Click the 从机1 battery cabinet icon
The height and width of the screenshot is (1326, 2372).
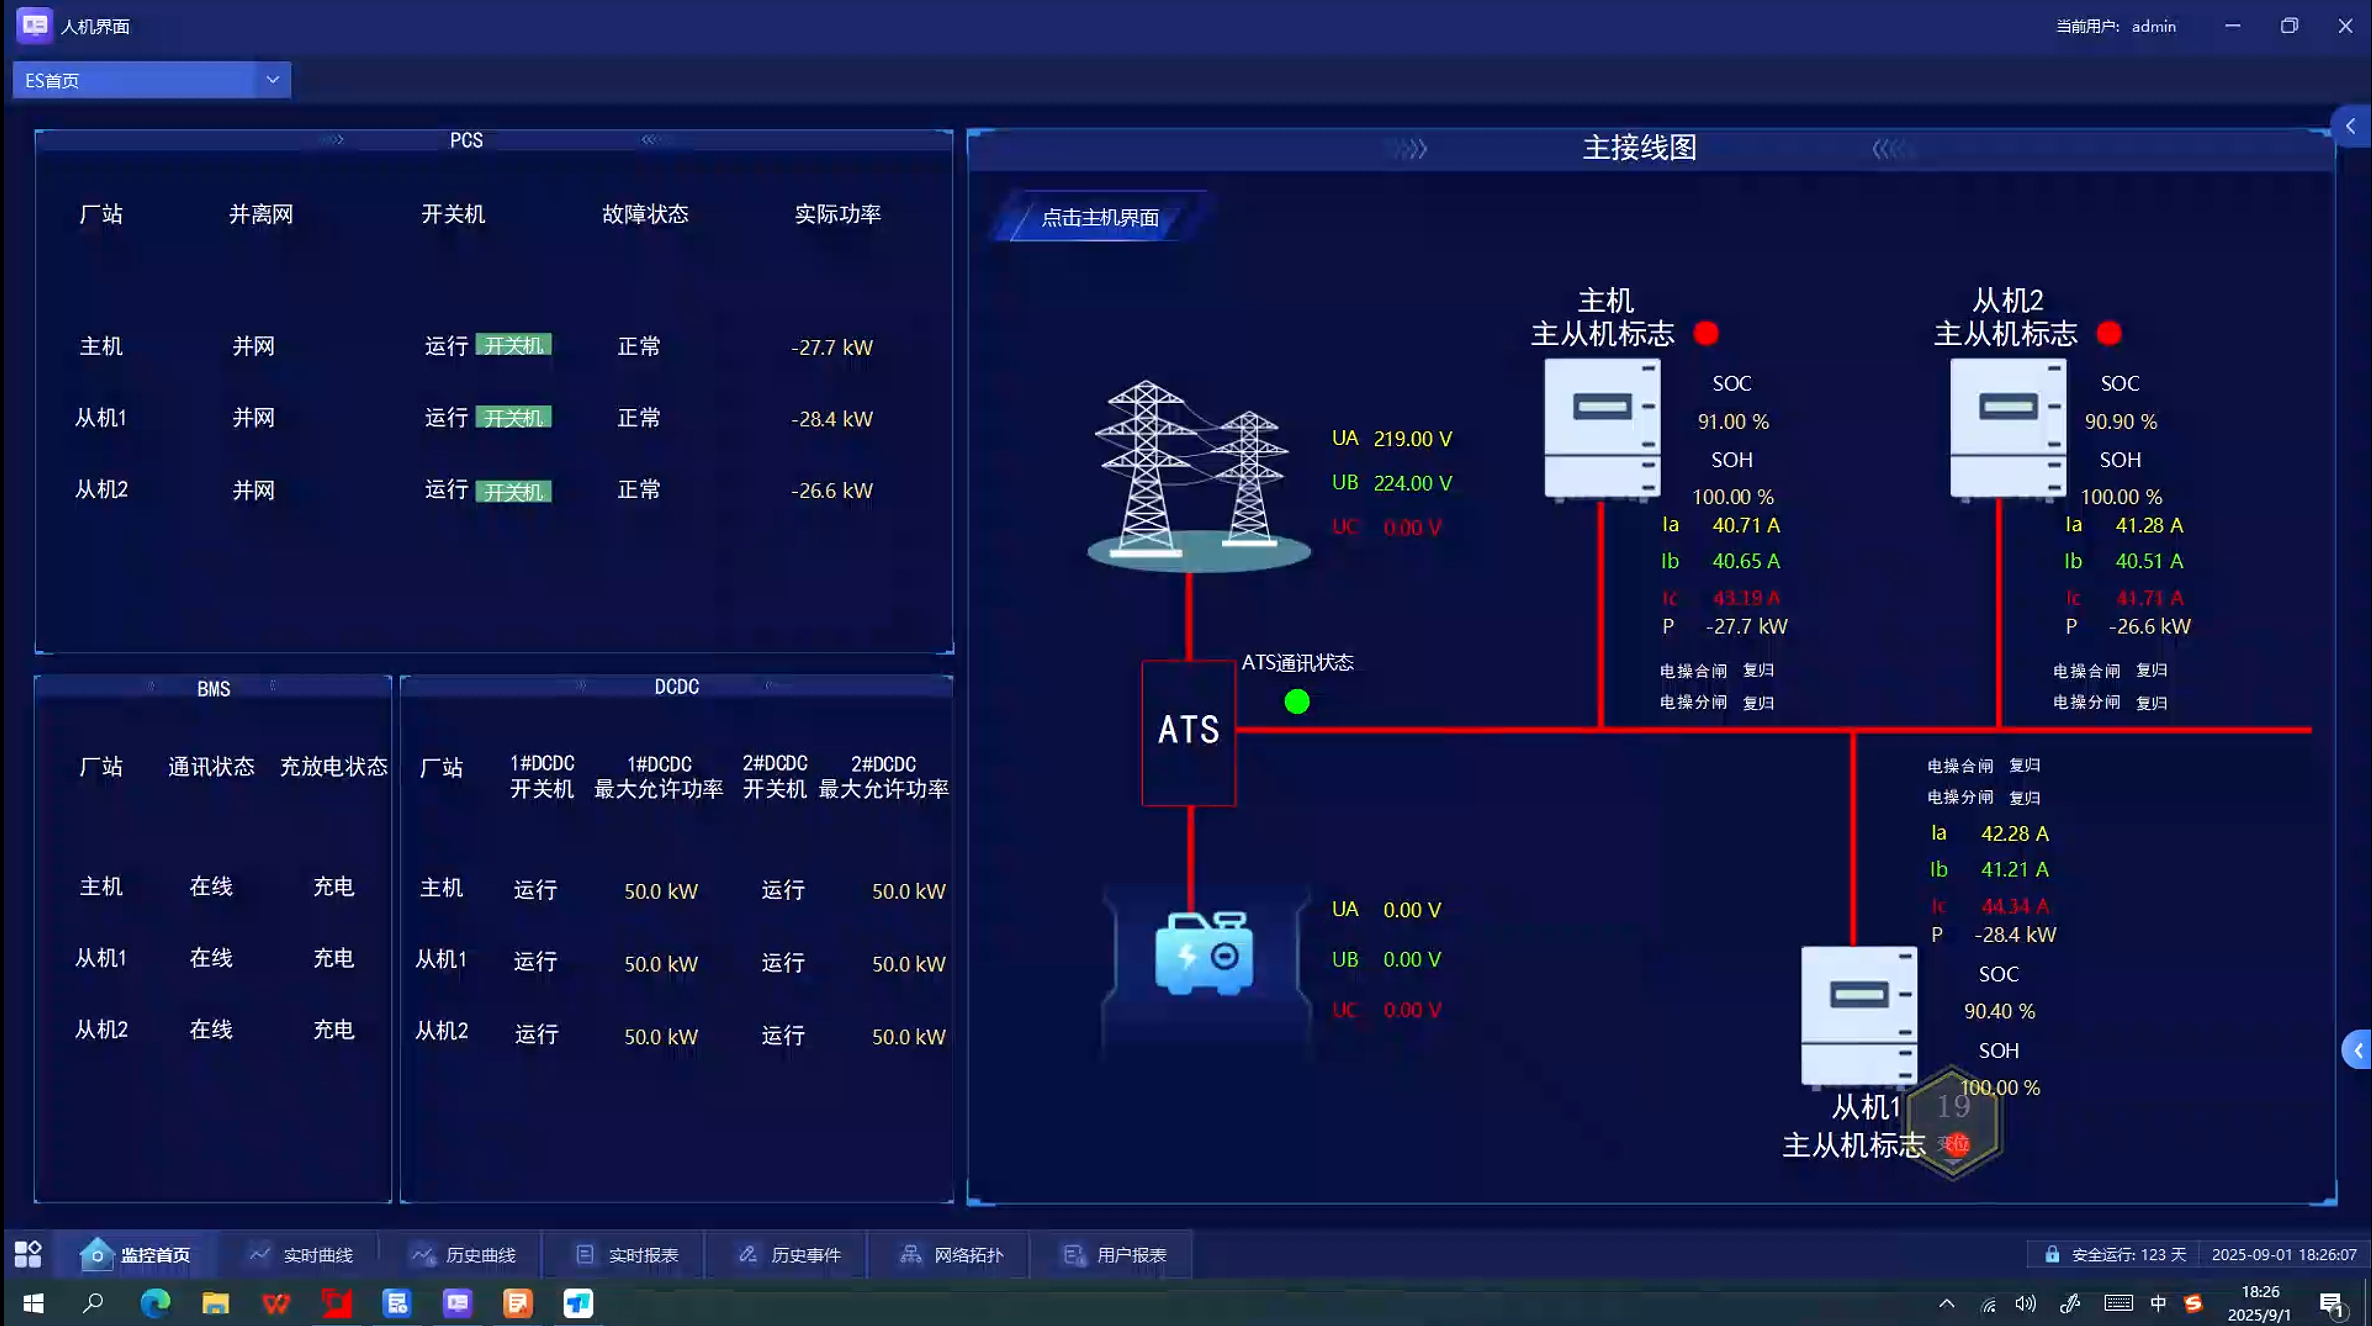[x=1858, y=1015]
